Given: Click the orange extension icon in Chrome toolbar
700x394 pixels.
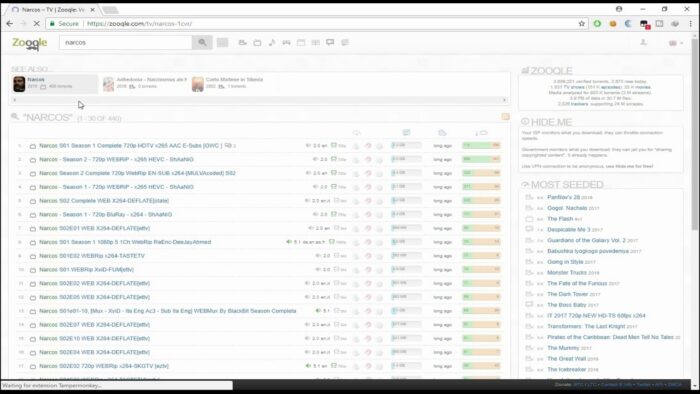Looking at the screenshot, I should click(613, 24).
